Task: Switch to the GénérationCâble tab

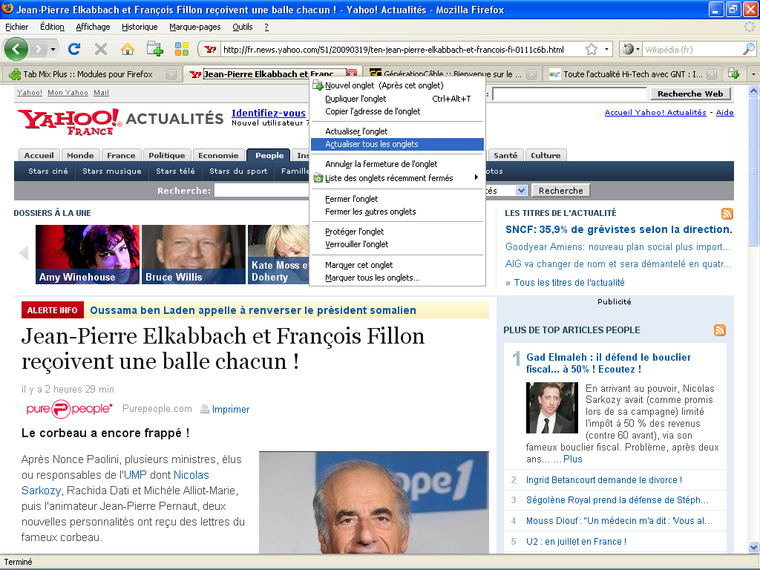Action: (453, 74)
